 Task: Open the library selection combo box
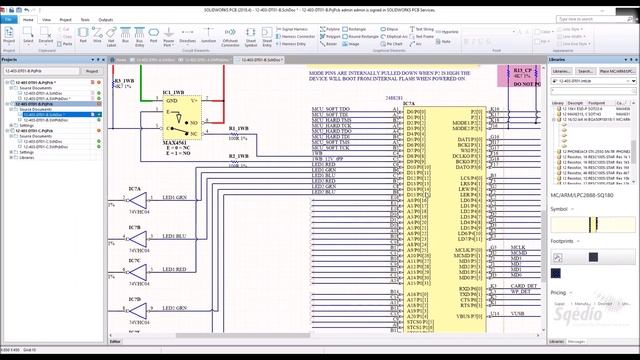coord(593,81)
